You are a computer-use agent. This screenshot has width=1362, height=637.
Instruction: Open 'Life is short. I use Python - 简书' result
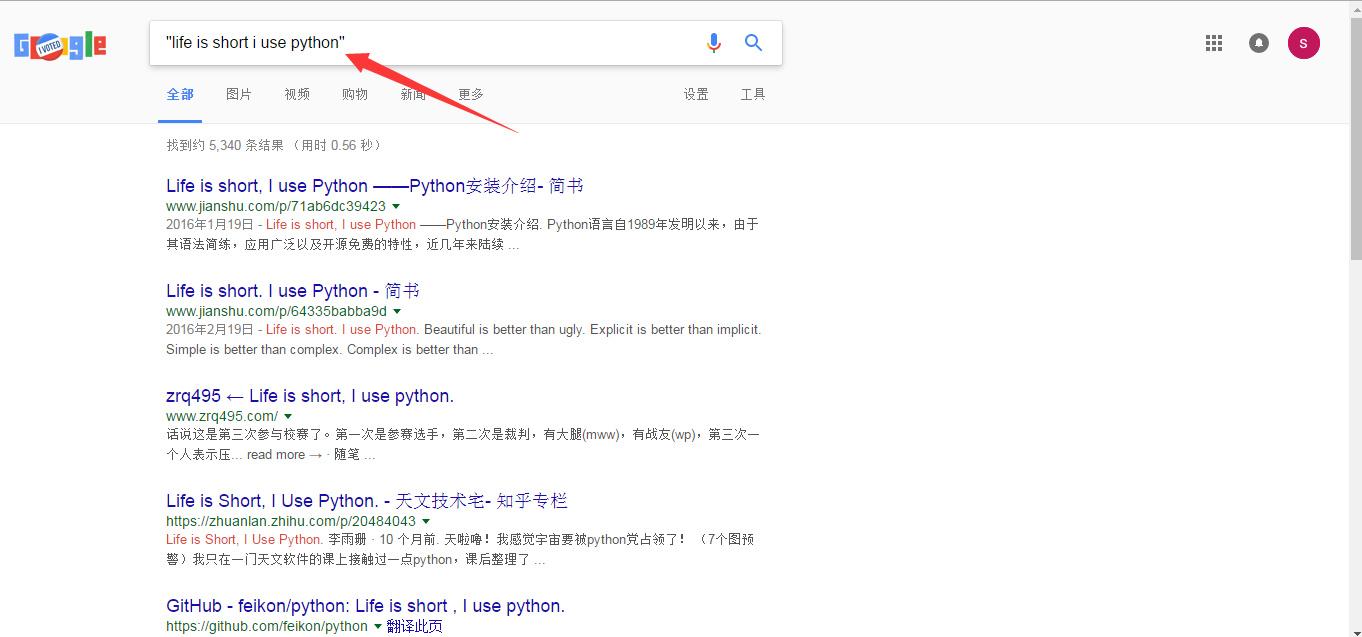point(293,291)
